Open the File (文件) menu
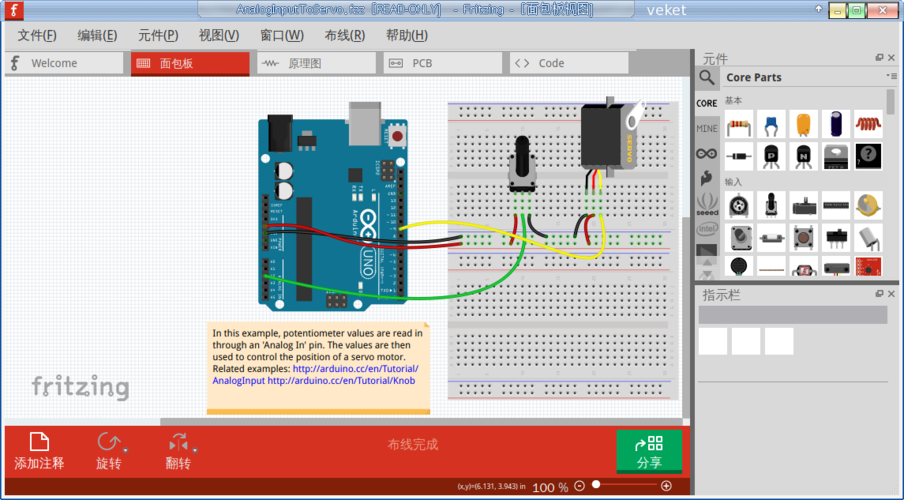The height and width of the screenshot is (500, 904). (x=37, y=36)
